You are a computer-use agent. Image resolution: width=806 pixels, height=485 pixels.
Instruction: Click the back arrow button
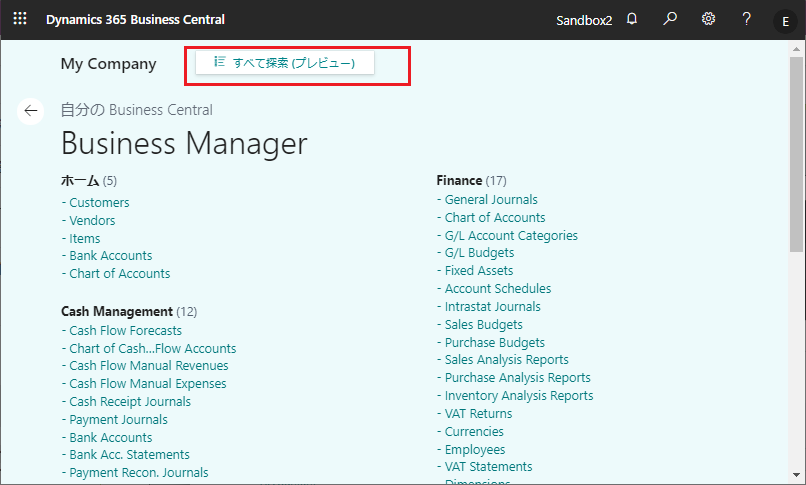(x=31, y=111)
